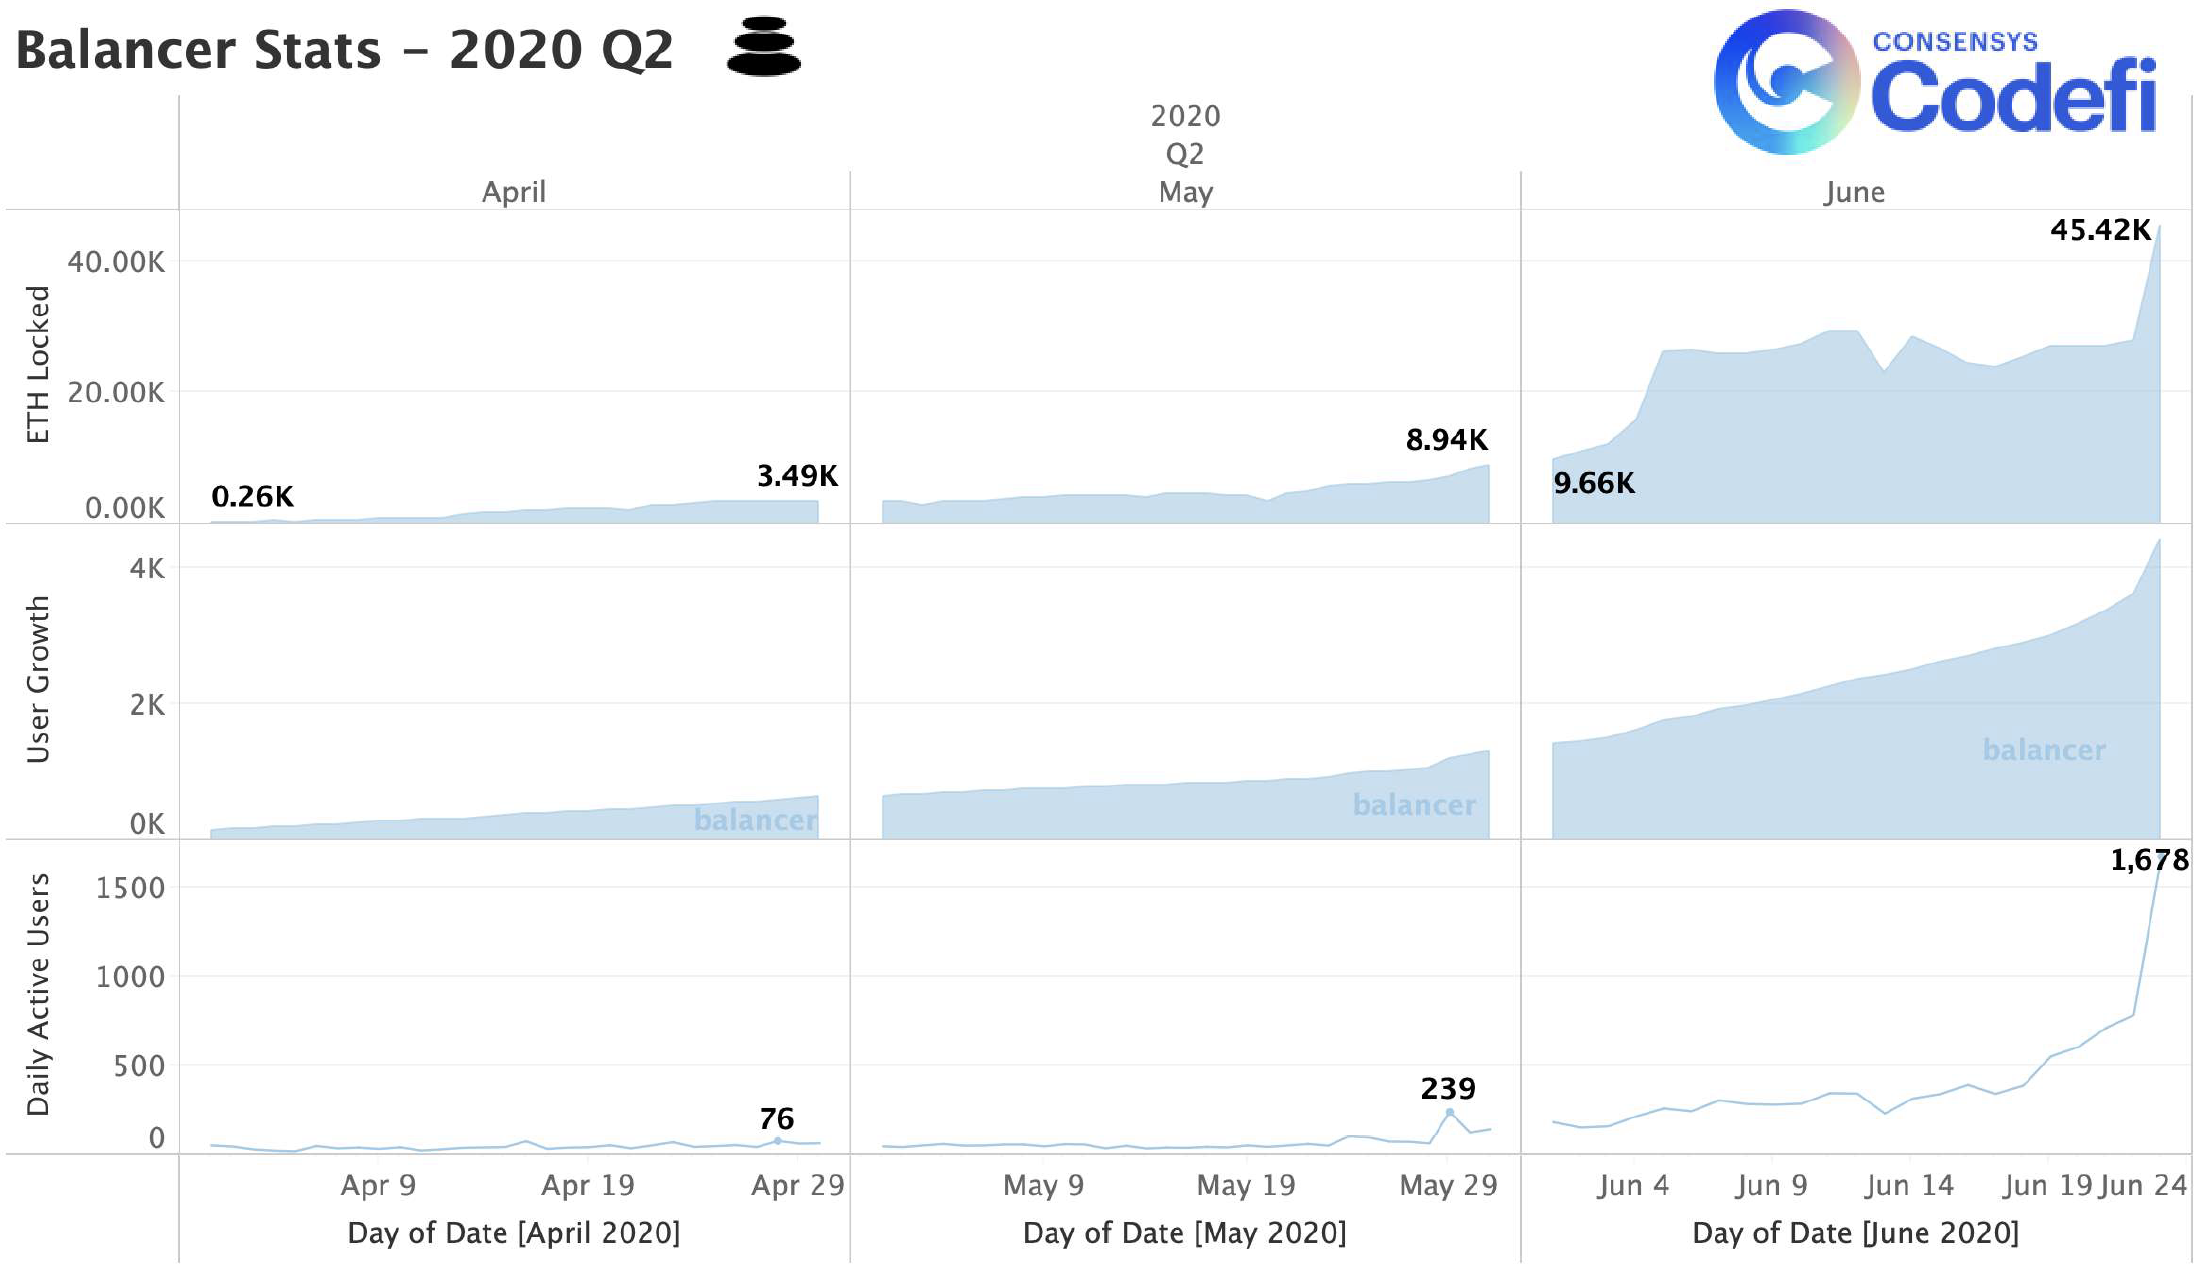Select the 1,678 Daily Active Users peak label

point(2149,860)
